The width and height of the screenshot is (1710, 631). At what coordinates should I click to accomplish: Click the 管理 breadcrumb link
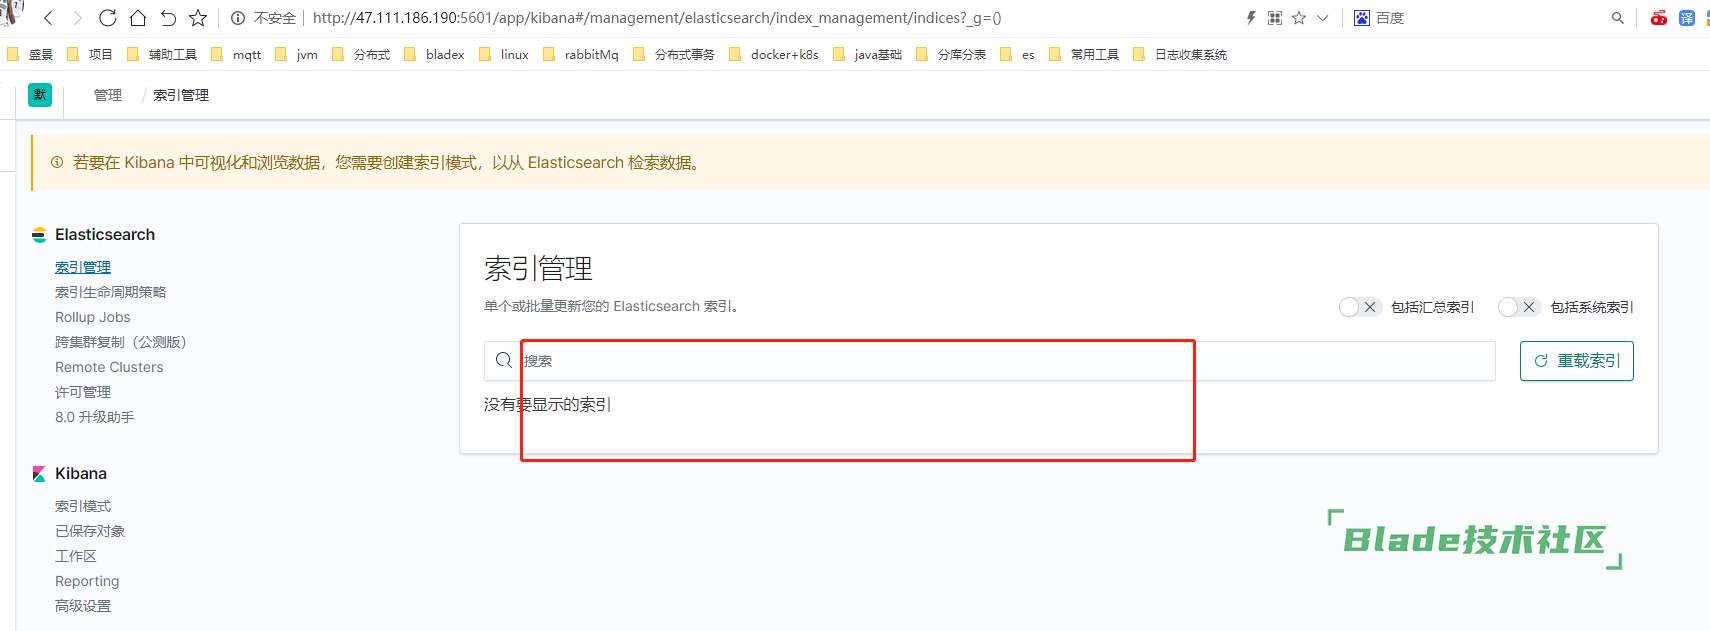pyautogui.click(x=108, y=95)
